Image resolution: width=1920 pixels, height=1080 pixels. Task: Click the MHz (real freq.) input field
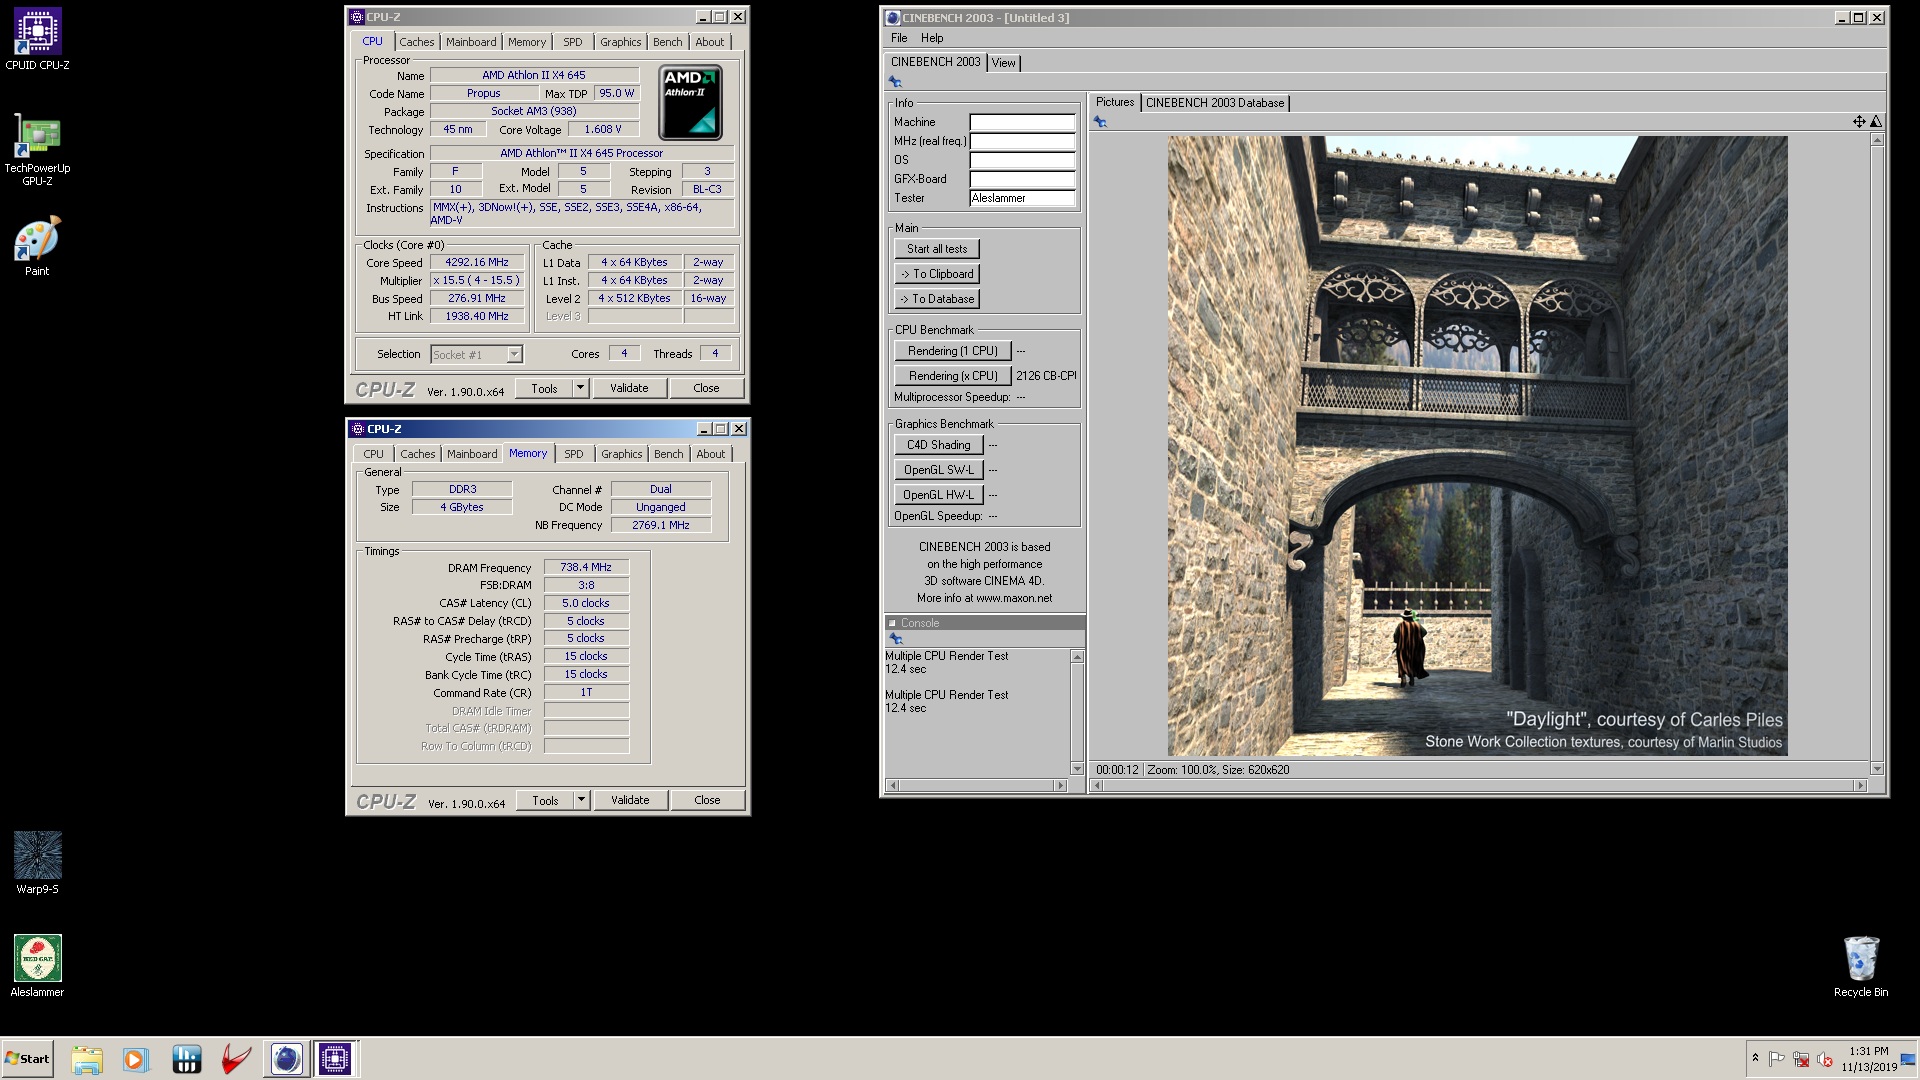[x=1022, y=141]
